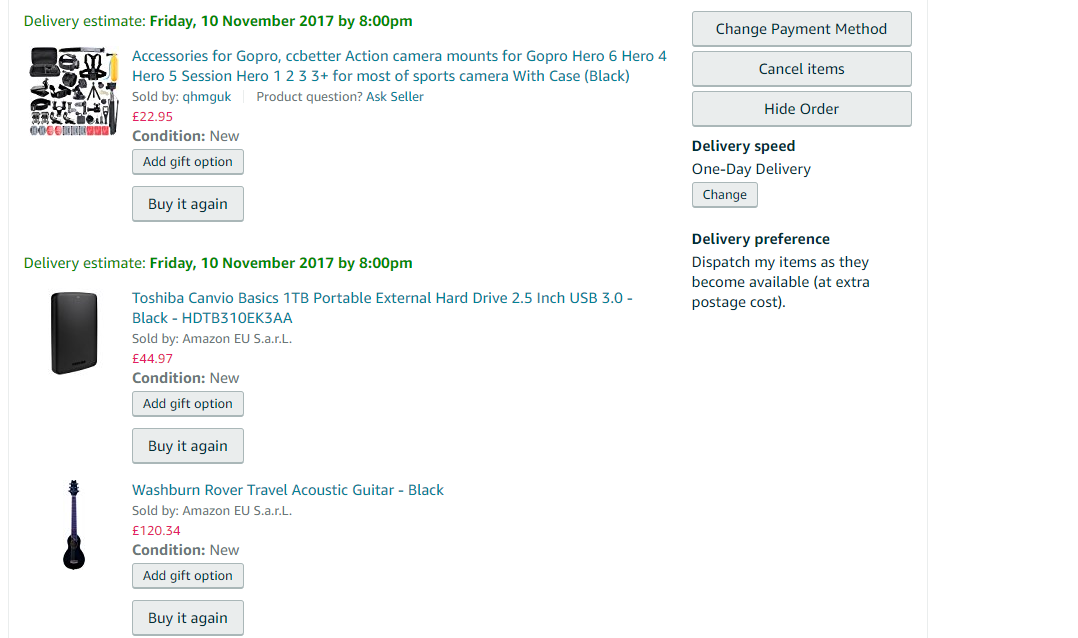Viewport: 1078px width, 638px height.
Task: Click the £120.34 guitar price
Action: 156,531
